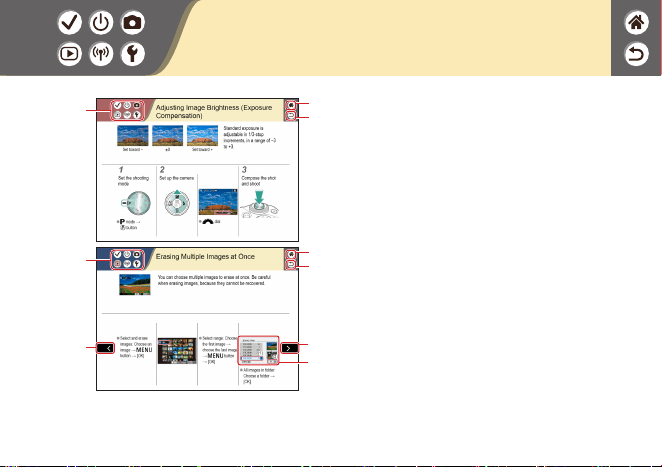Open the wrench settings icon in header
Screen dimensions: 662x467
[133, 54]
